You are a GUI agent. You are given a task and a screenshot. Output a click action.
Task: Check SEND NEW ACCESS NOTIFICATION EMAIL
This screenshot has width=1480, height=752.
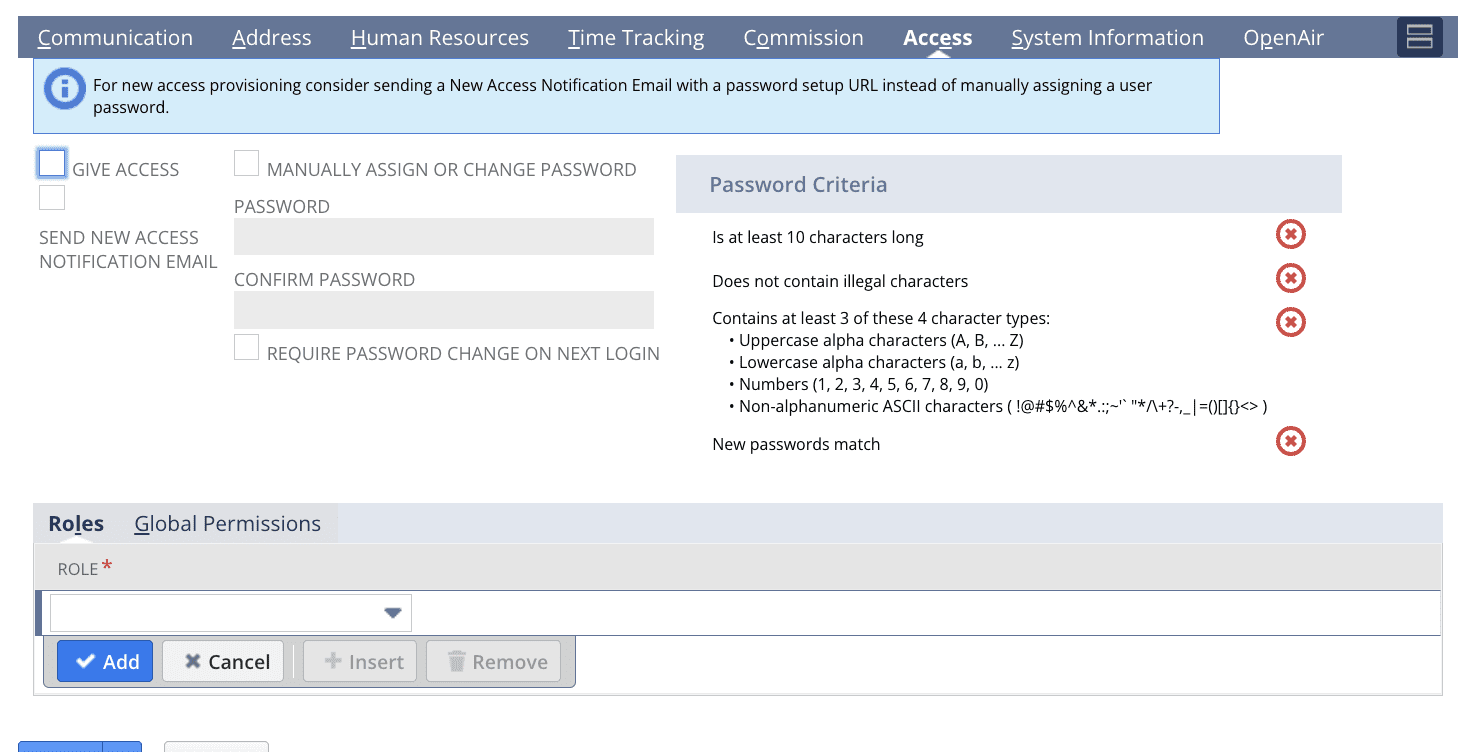pos(51,197)
